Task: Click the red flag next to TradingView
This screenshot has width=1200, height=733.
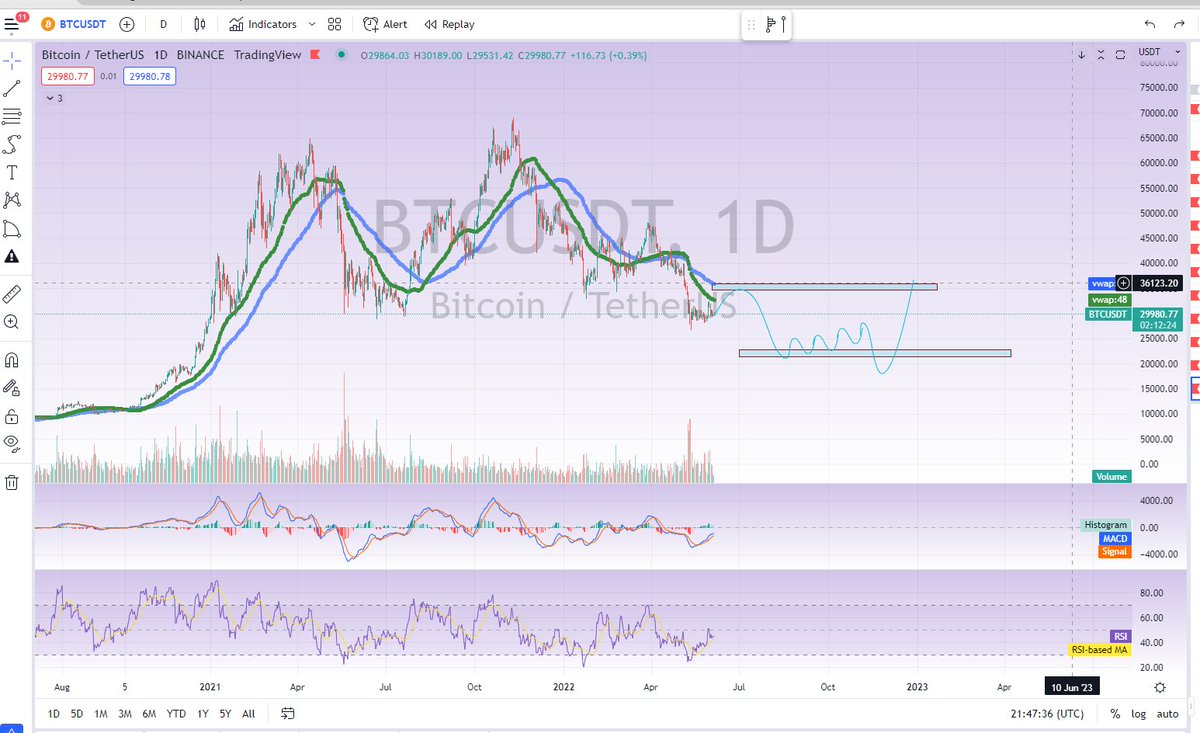Action: tap(316, 55)
